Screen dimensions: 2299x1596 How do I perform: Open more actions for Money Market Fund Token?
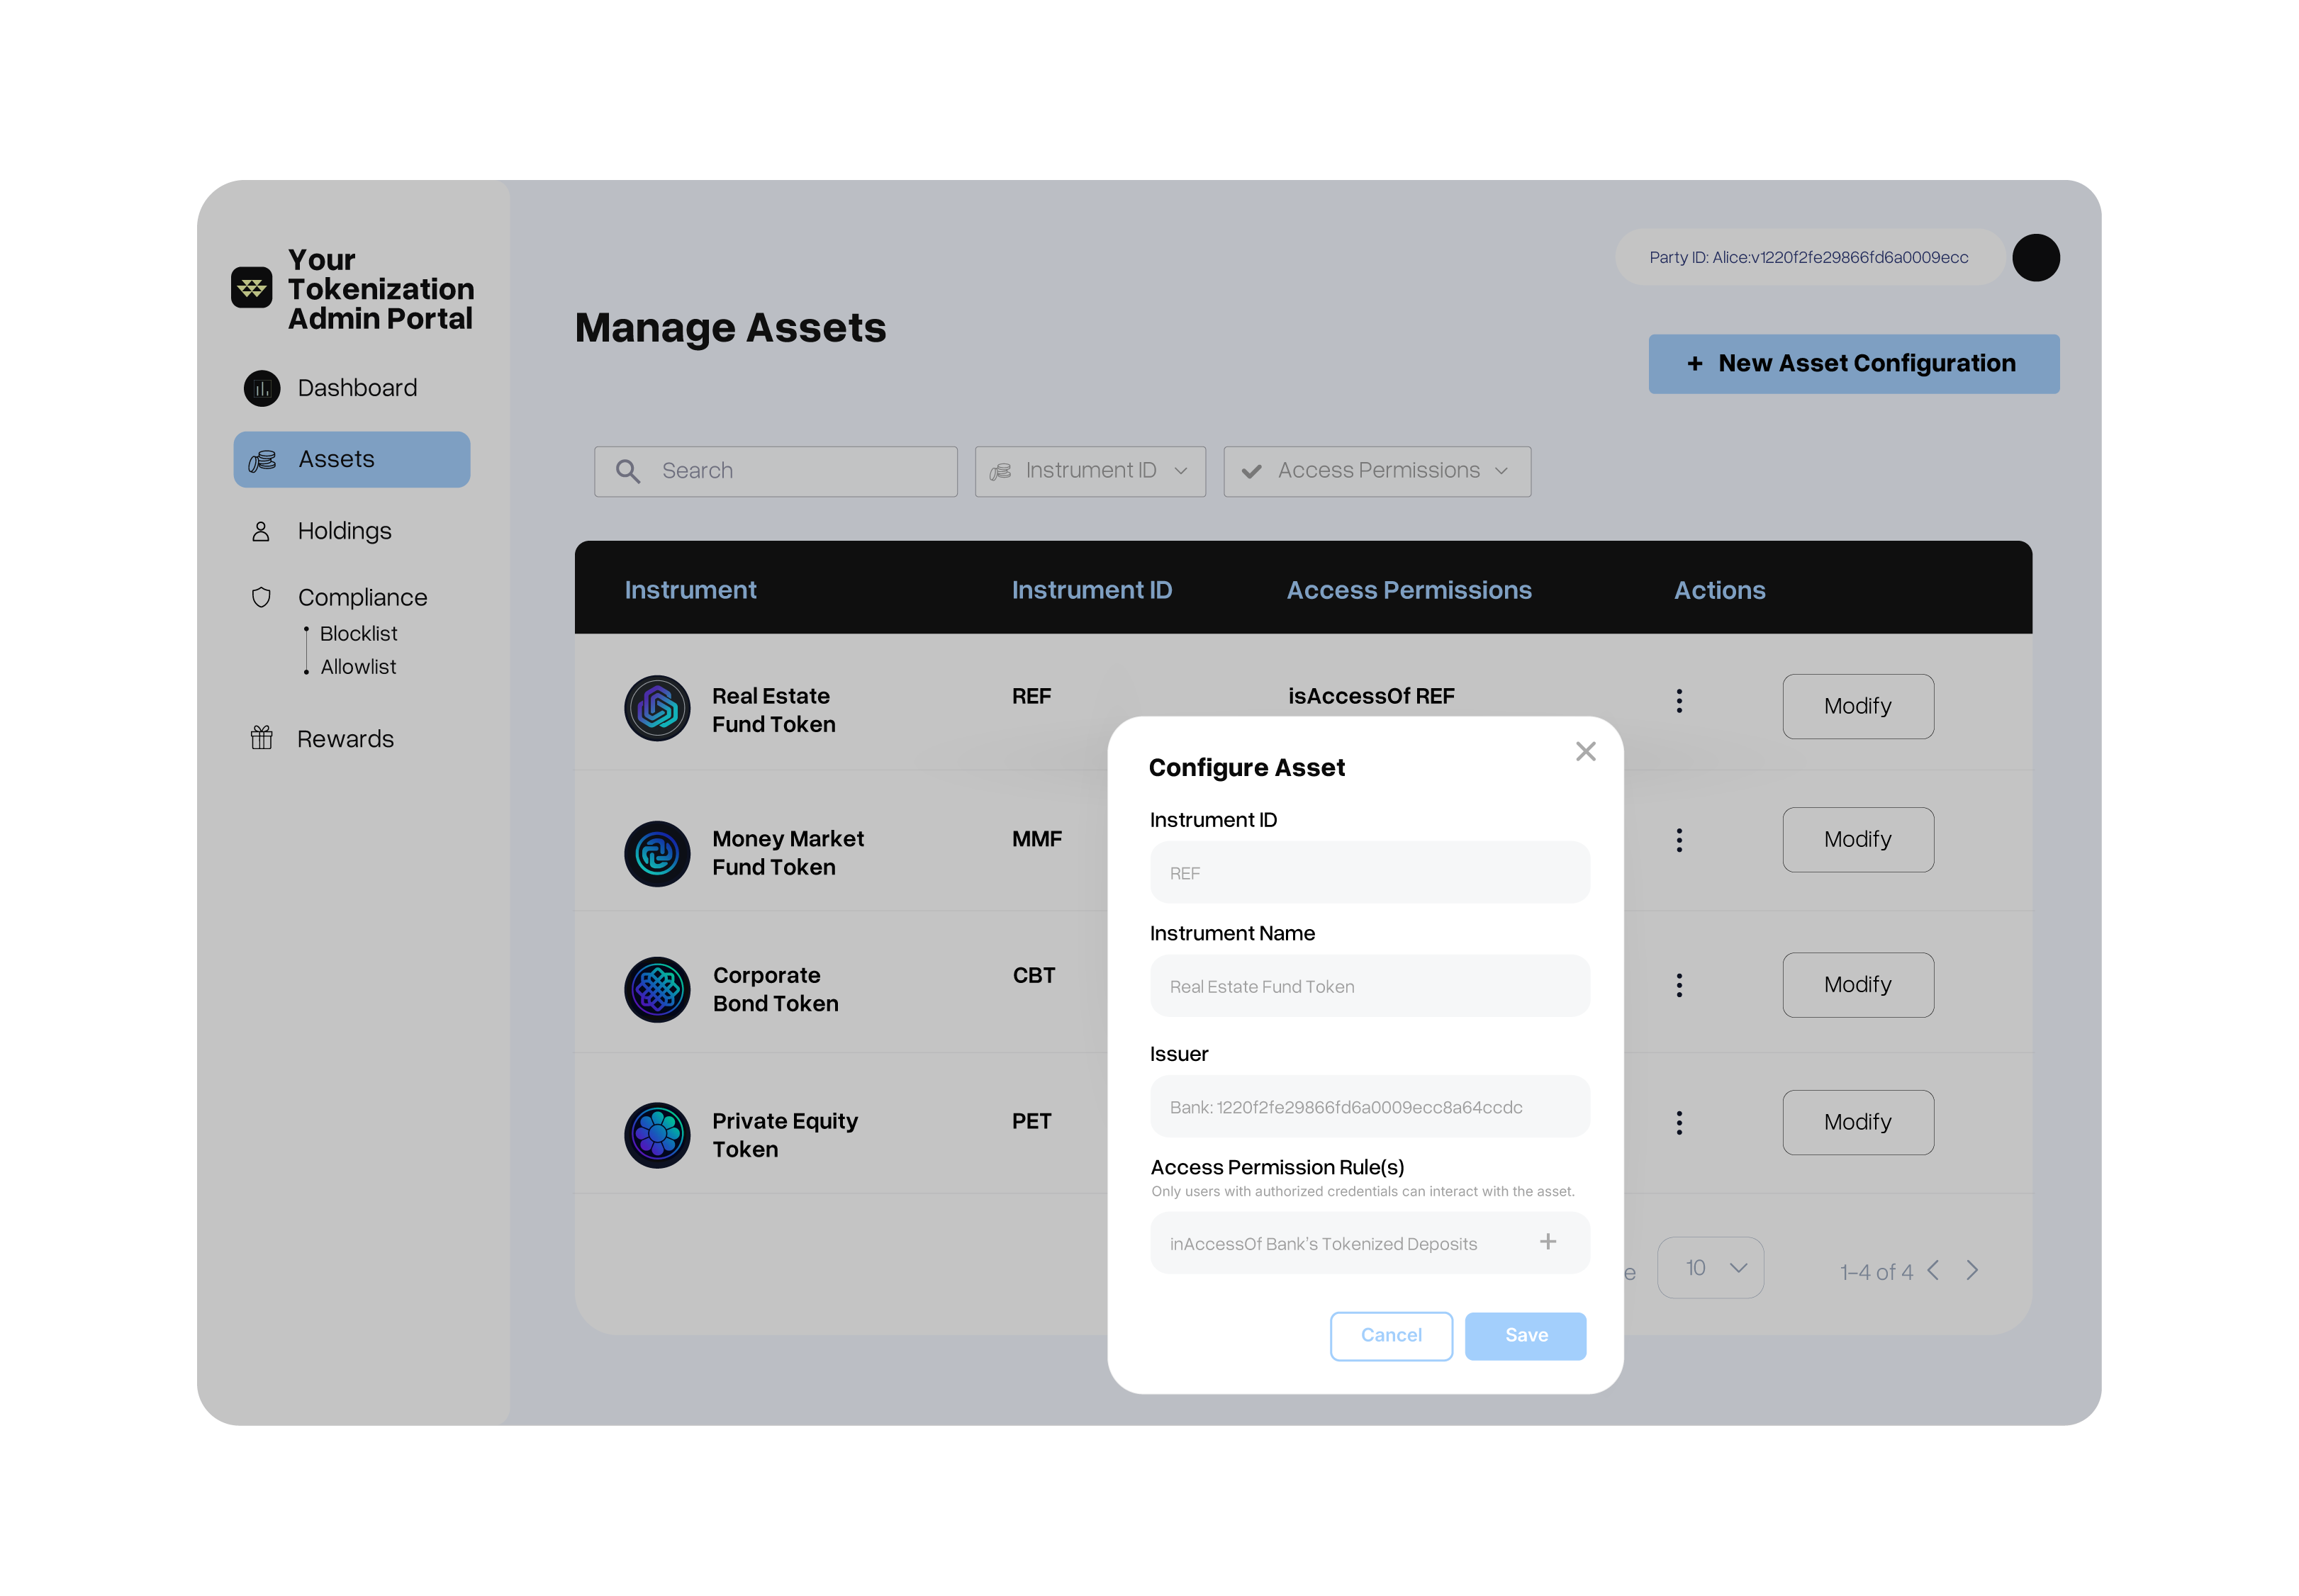point(1679,840)
